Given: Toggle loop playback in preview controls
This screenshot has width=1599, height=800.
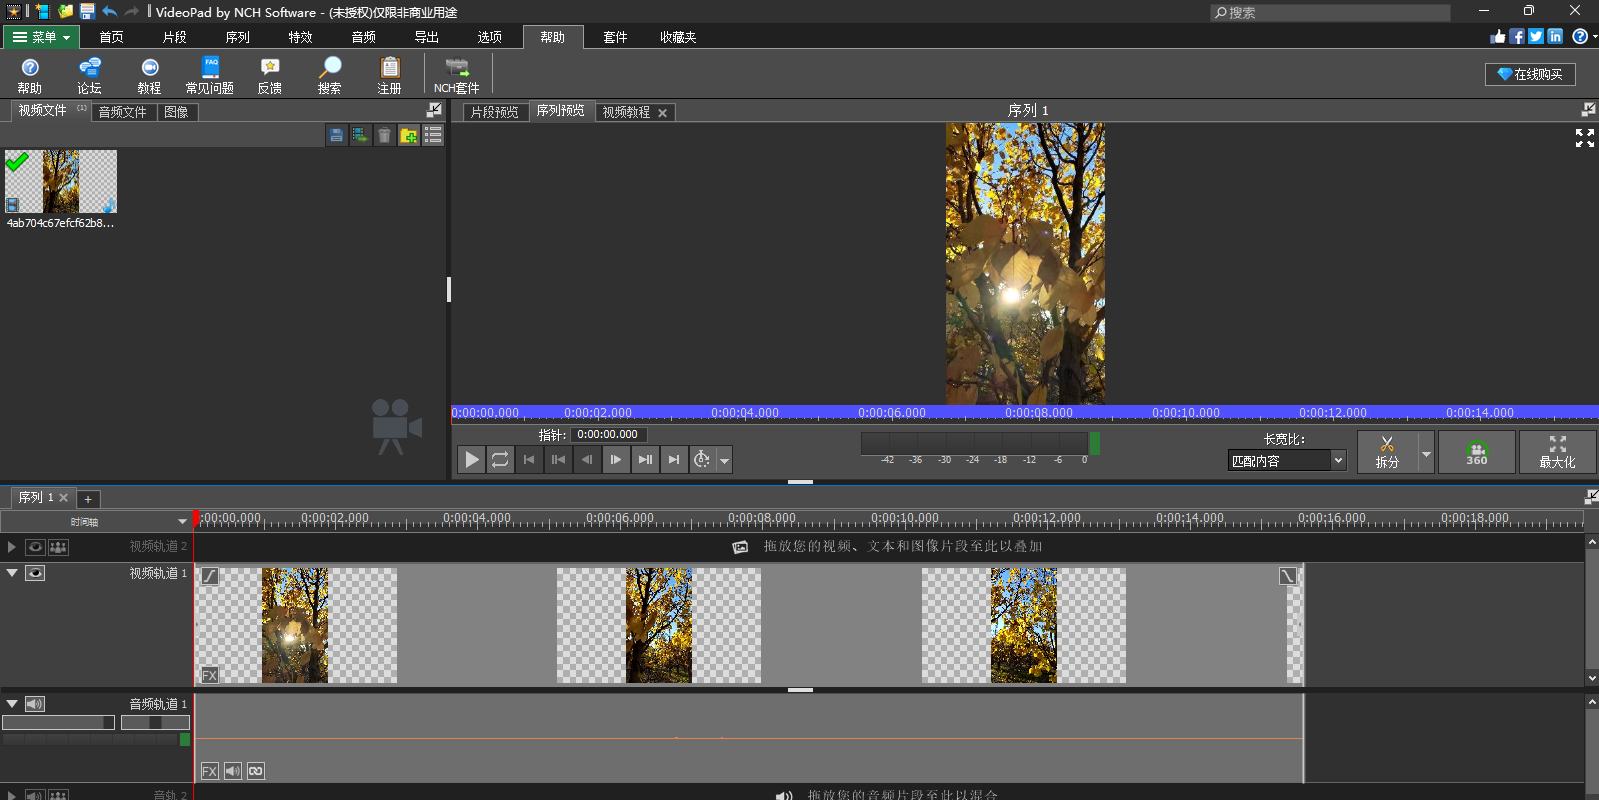Looking at the screenshot, I should (500, 460).
